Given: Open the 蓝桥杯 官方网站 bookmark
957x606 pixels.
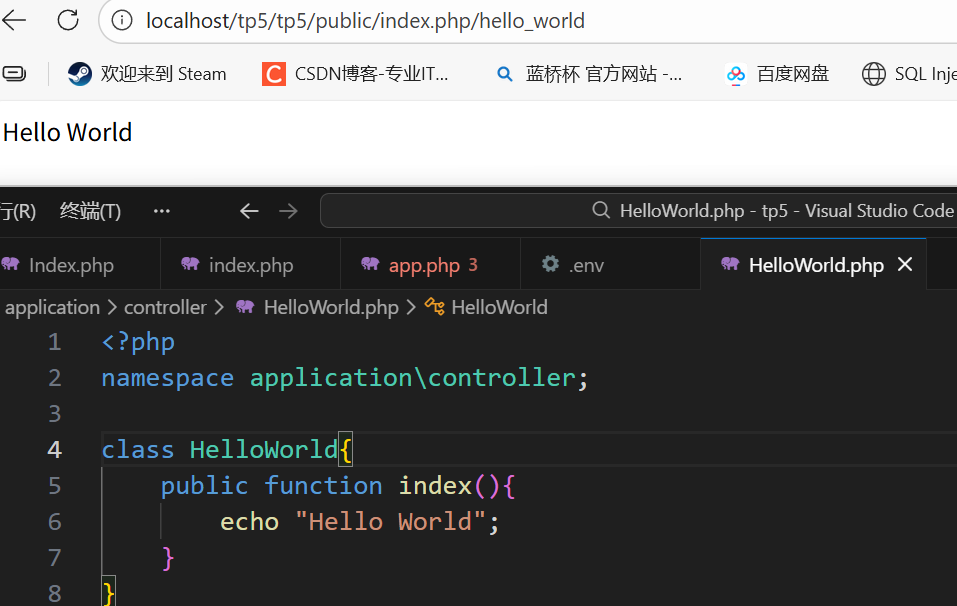Looking at the screenshot, I should (590, 74).
